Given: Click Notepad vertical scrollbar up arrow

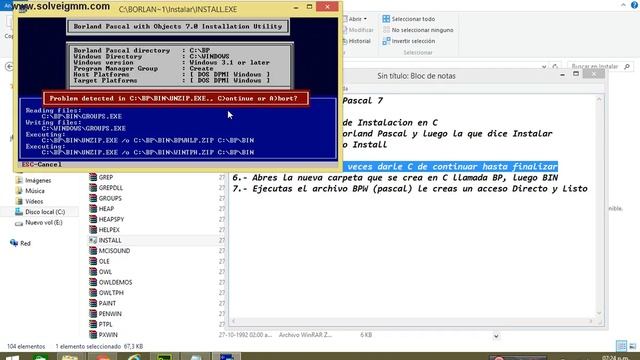Looking at the screenshot, I should [599, 99].
